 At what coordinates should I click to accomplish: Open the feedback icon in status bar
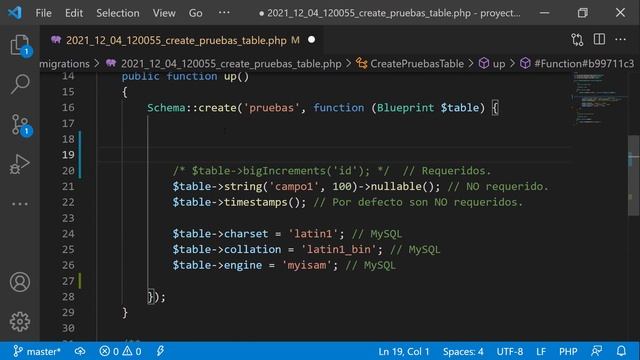pos(596,351)
